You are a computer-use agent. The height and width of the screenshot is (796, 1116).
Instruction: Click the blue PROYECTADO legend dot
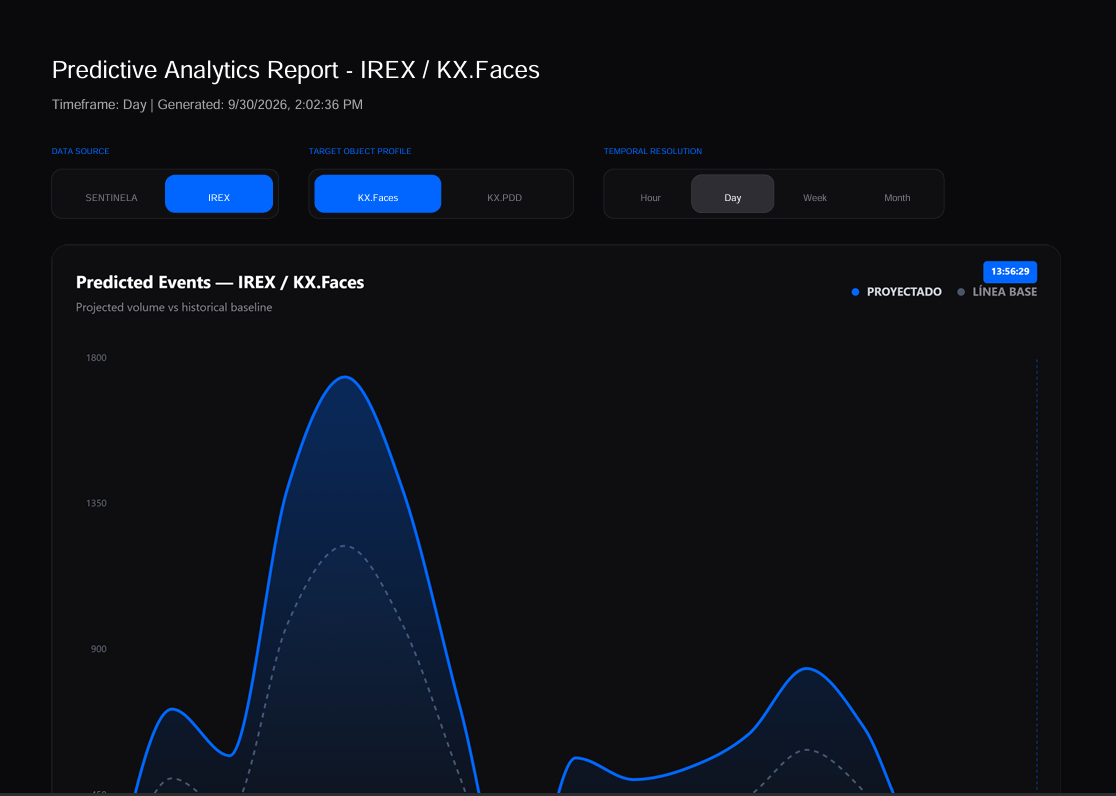point(856,292)
